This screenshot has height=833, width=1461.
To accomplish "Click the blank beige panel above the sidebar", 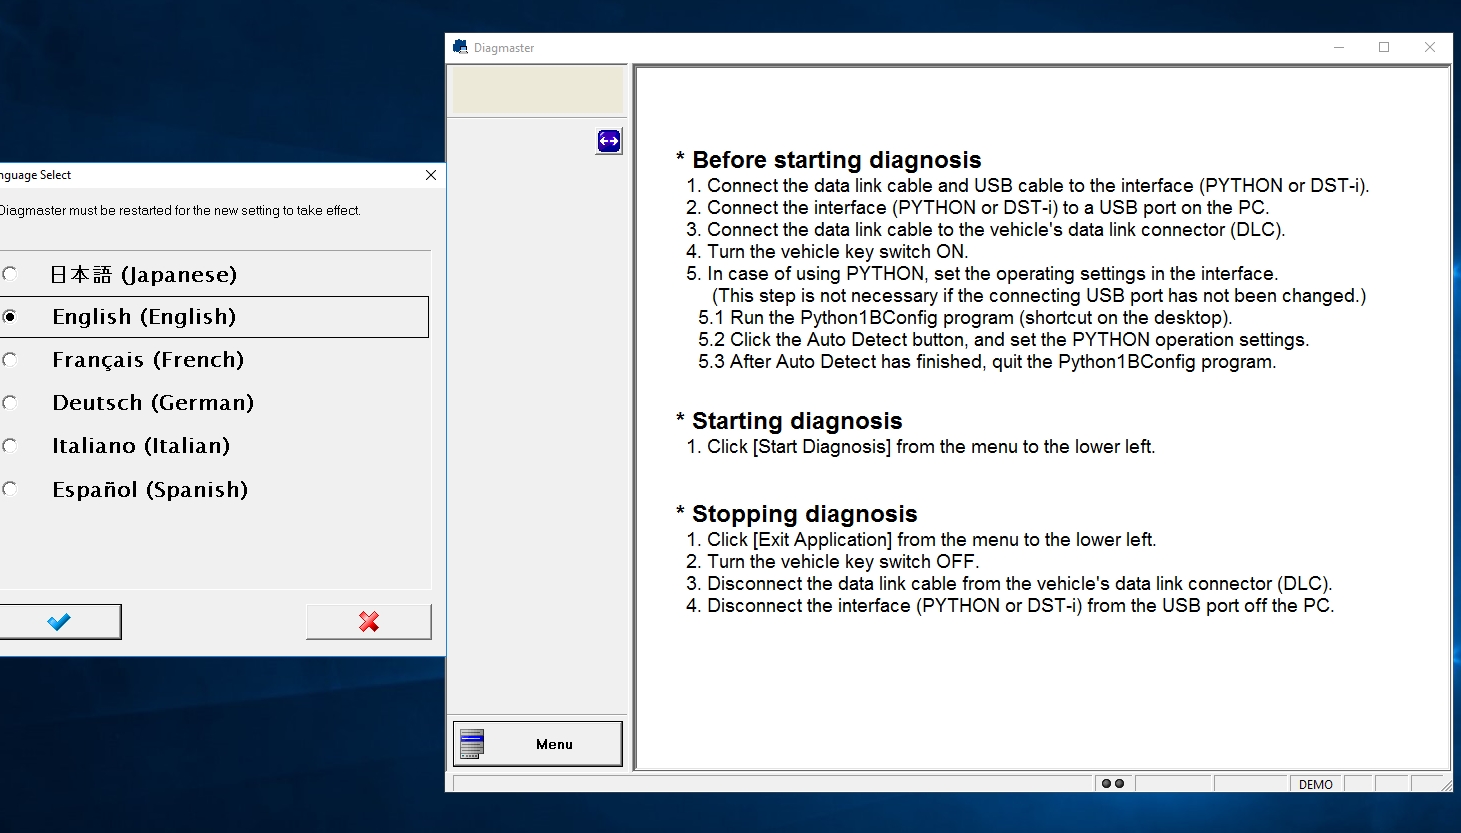I will click(x=538, y=91).
